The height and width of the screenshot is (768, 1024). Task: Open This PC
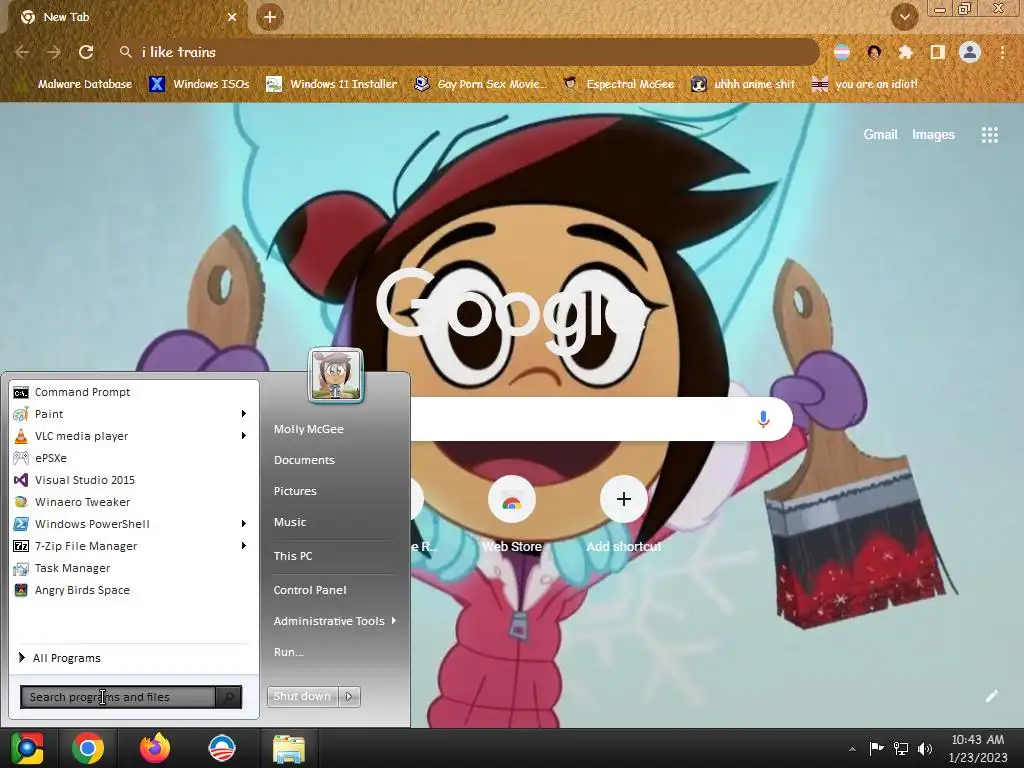tap(293, 556)
